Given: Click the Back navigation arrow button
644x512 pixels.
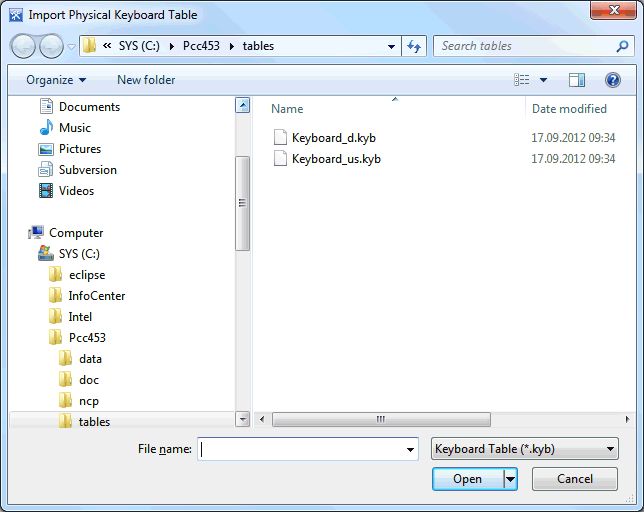Looking at the screenshot, I should 23,46.
